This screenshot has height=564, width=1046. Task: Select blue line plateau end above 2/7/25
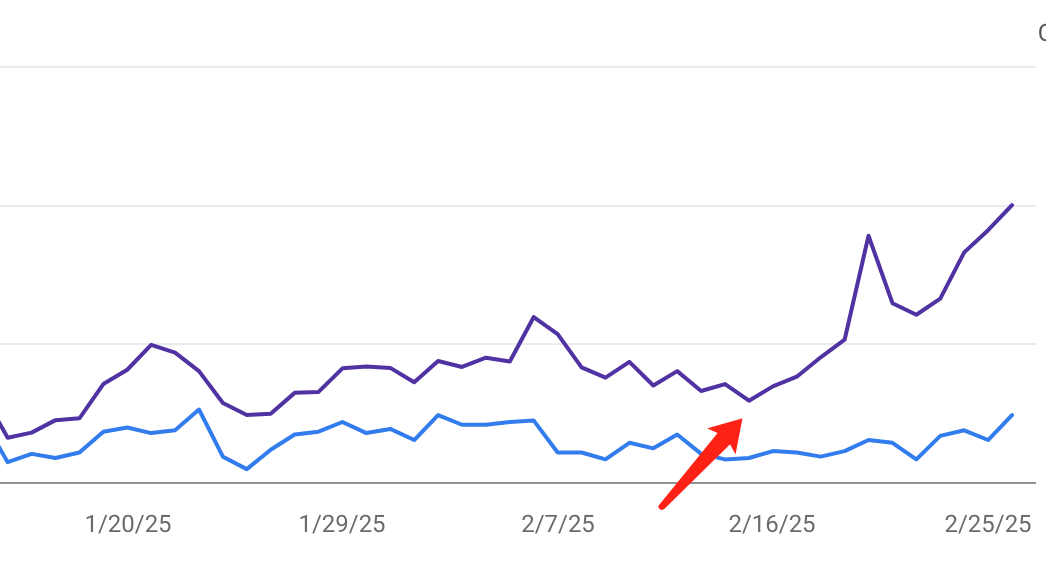pyautogui.click(x=534, y=420)
